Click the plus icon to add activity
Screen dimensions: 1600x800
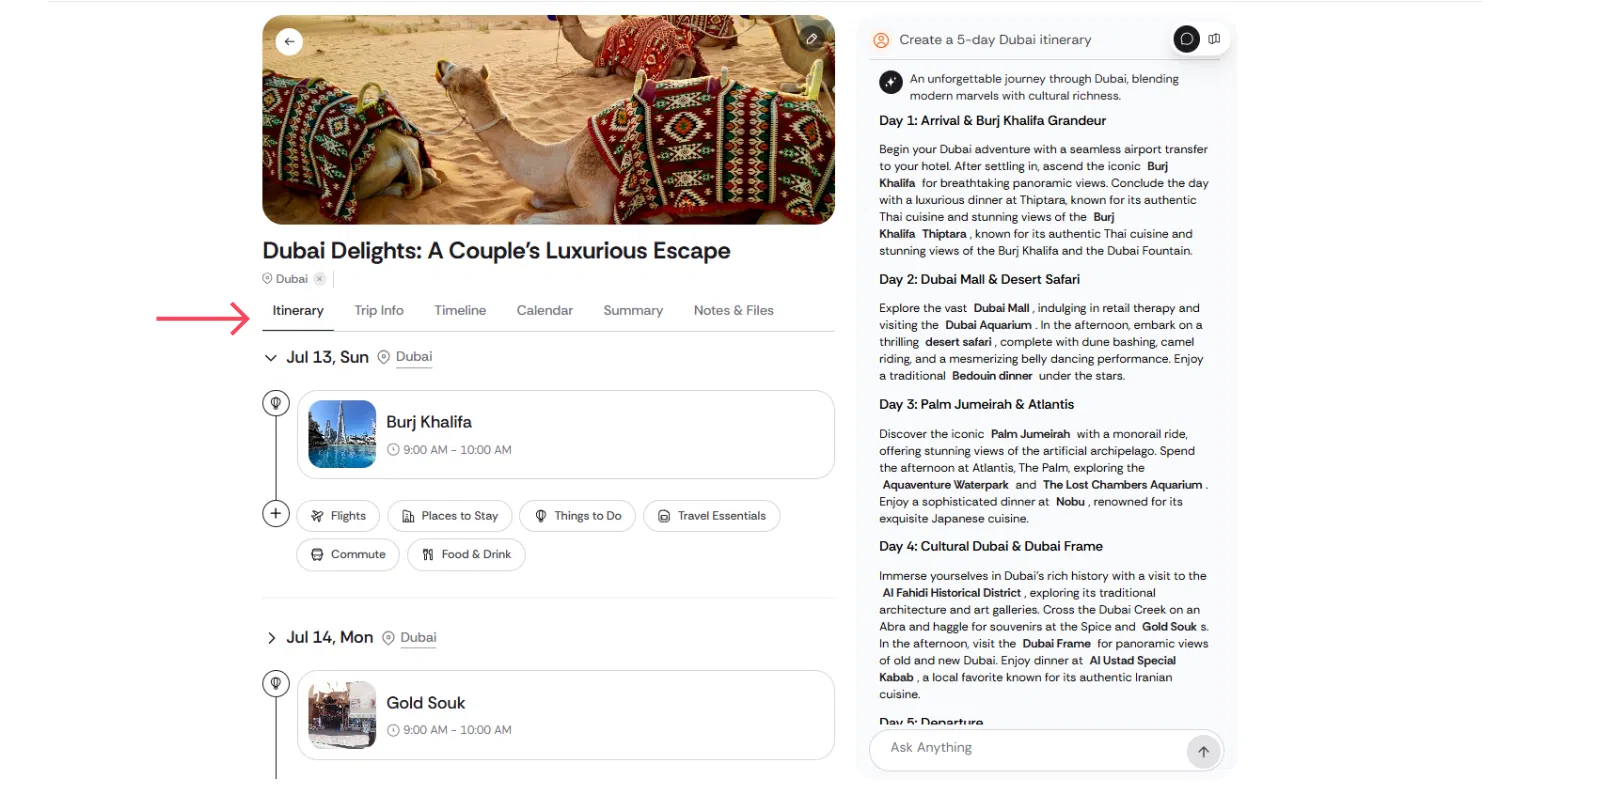coord(276,513)
